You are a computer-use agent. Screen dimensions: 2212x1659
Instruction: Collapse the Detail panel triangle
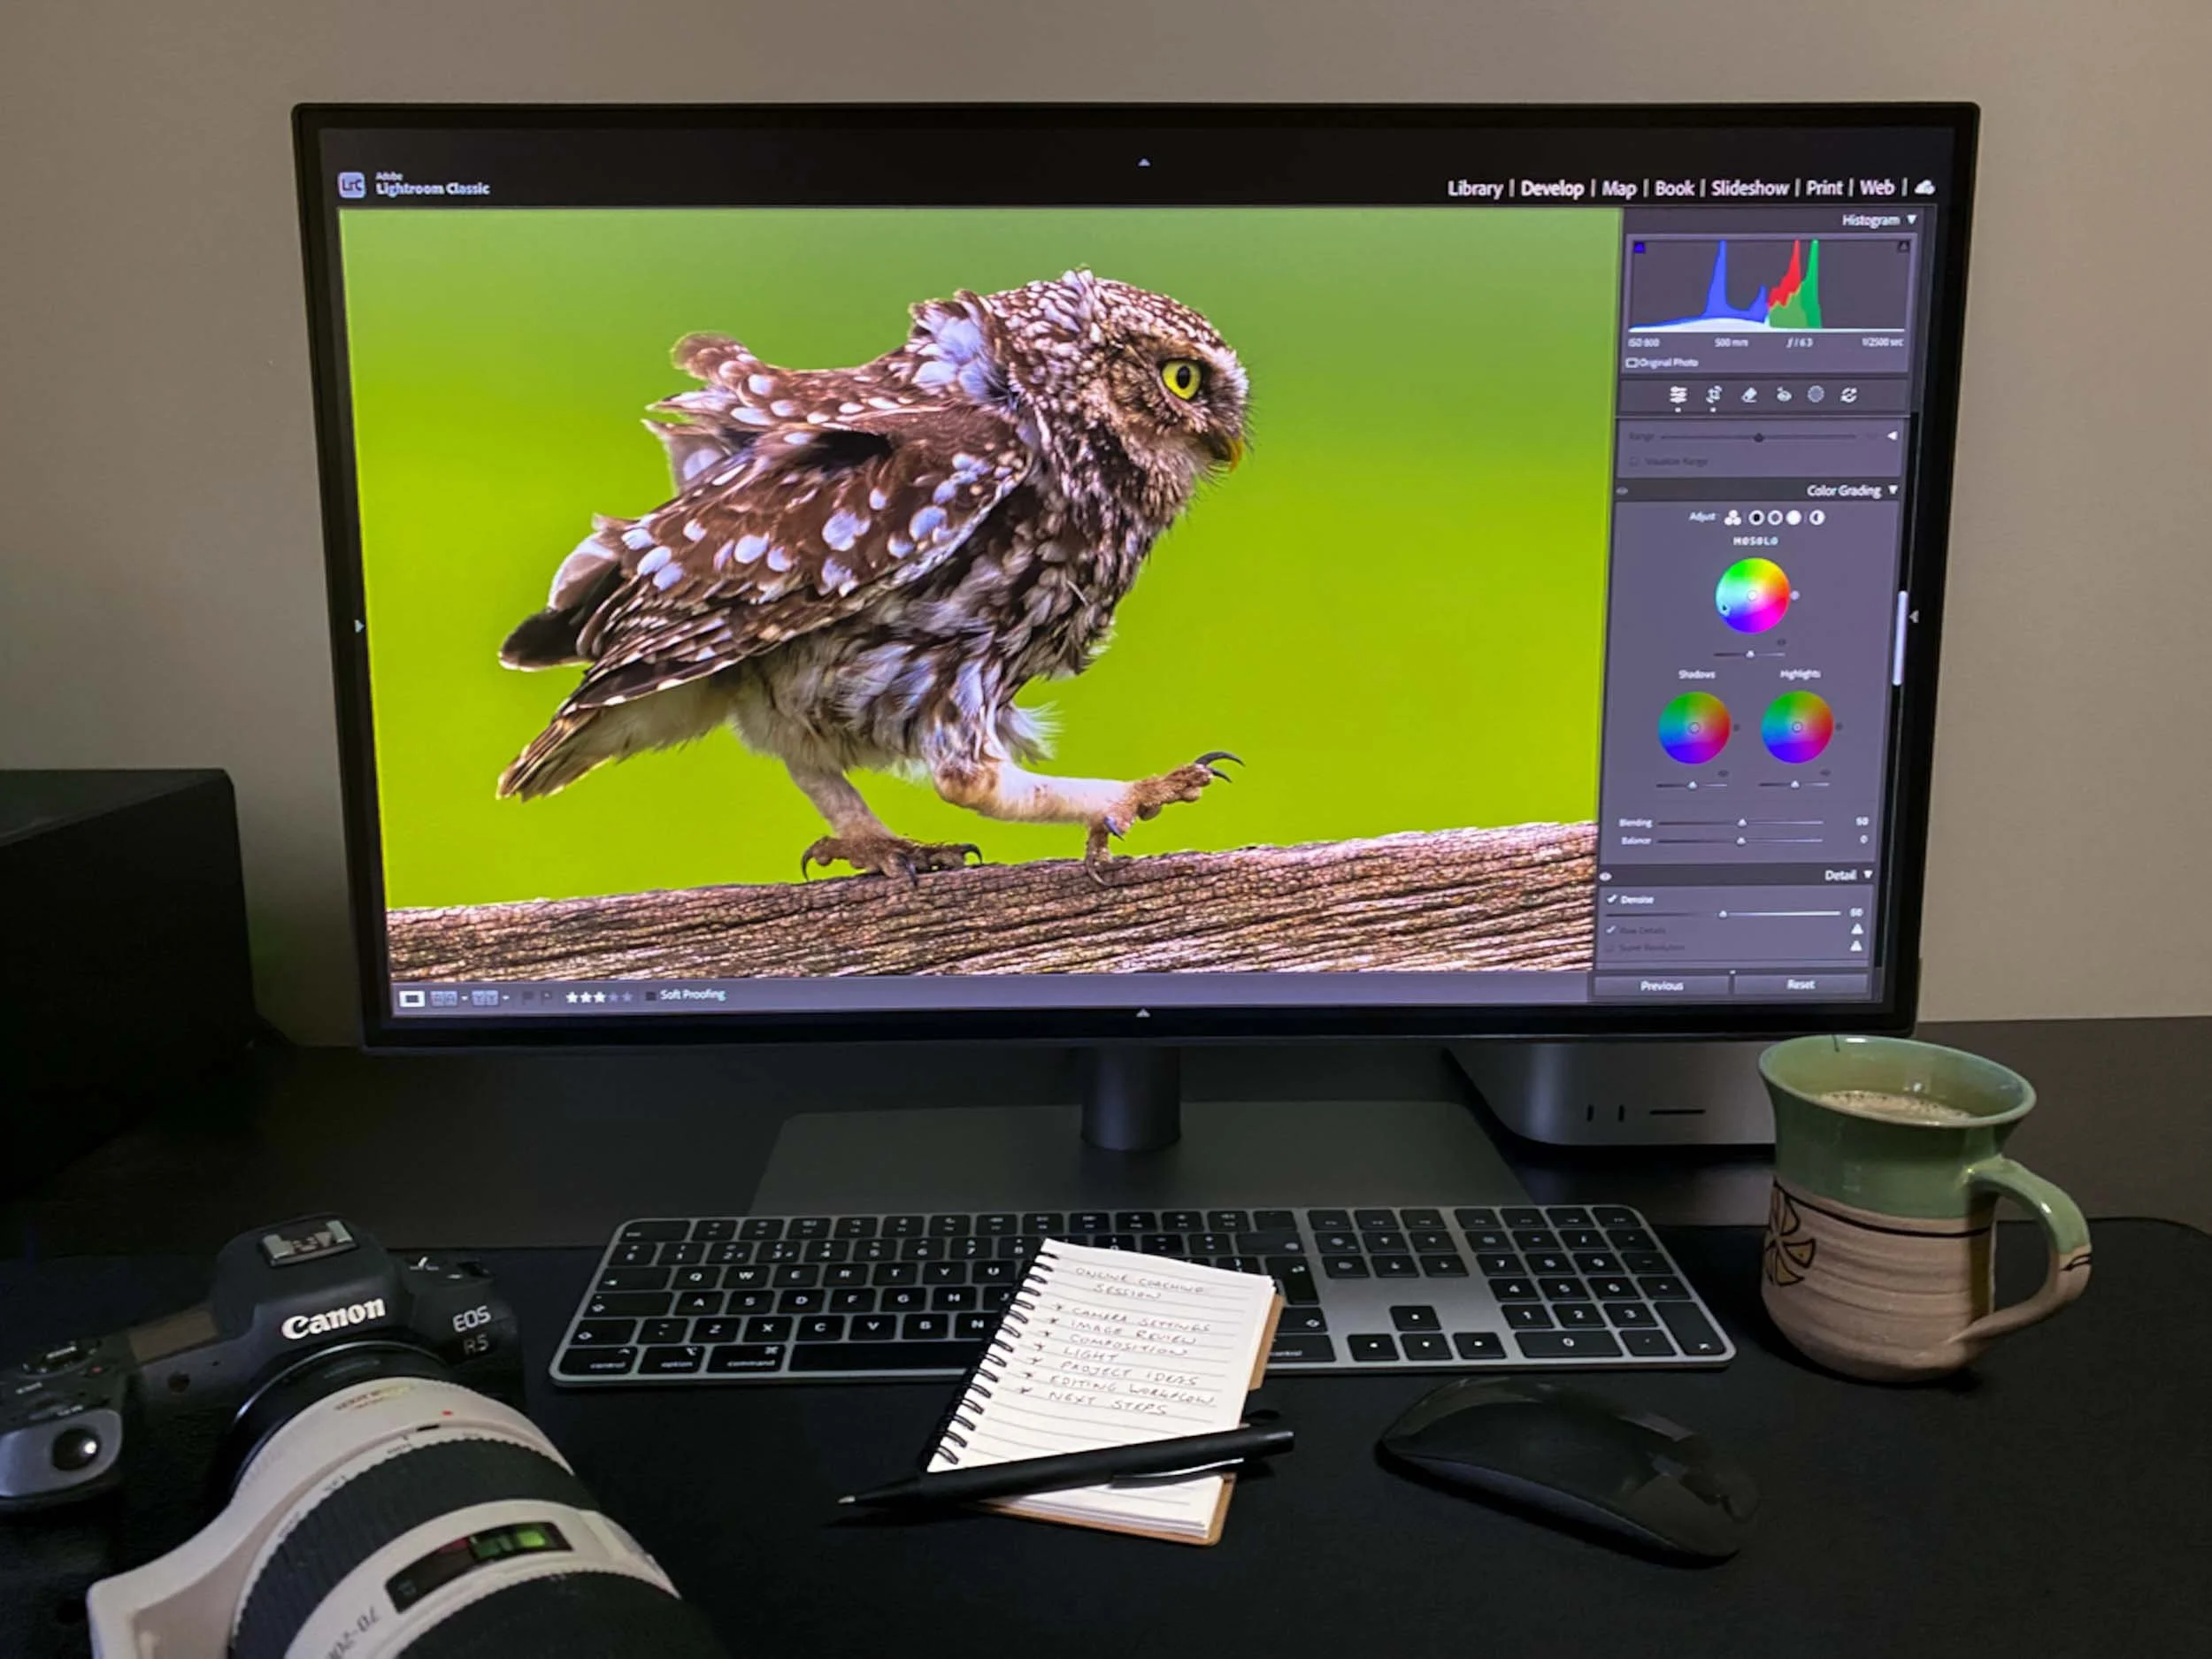click(x=1867, y=875)
